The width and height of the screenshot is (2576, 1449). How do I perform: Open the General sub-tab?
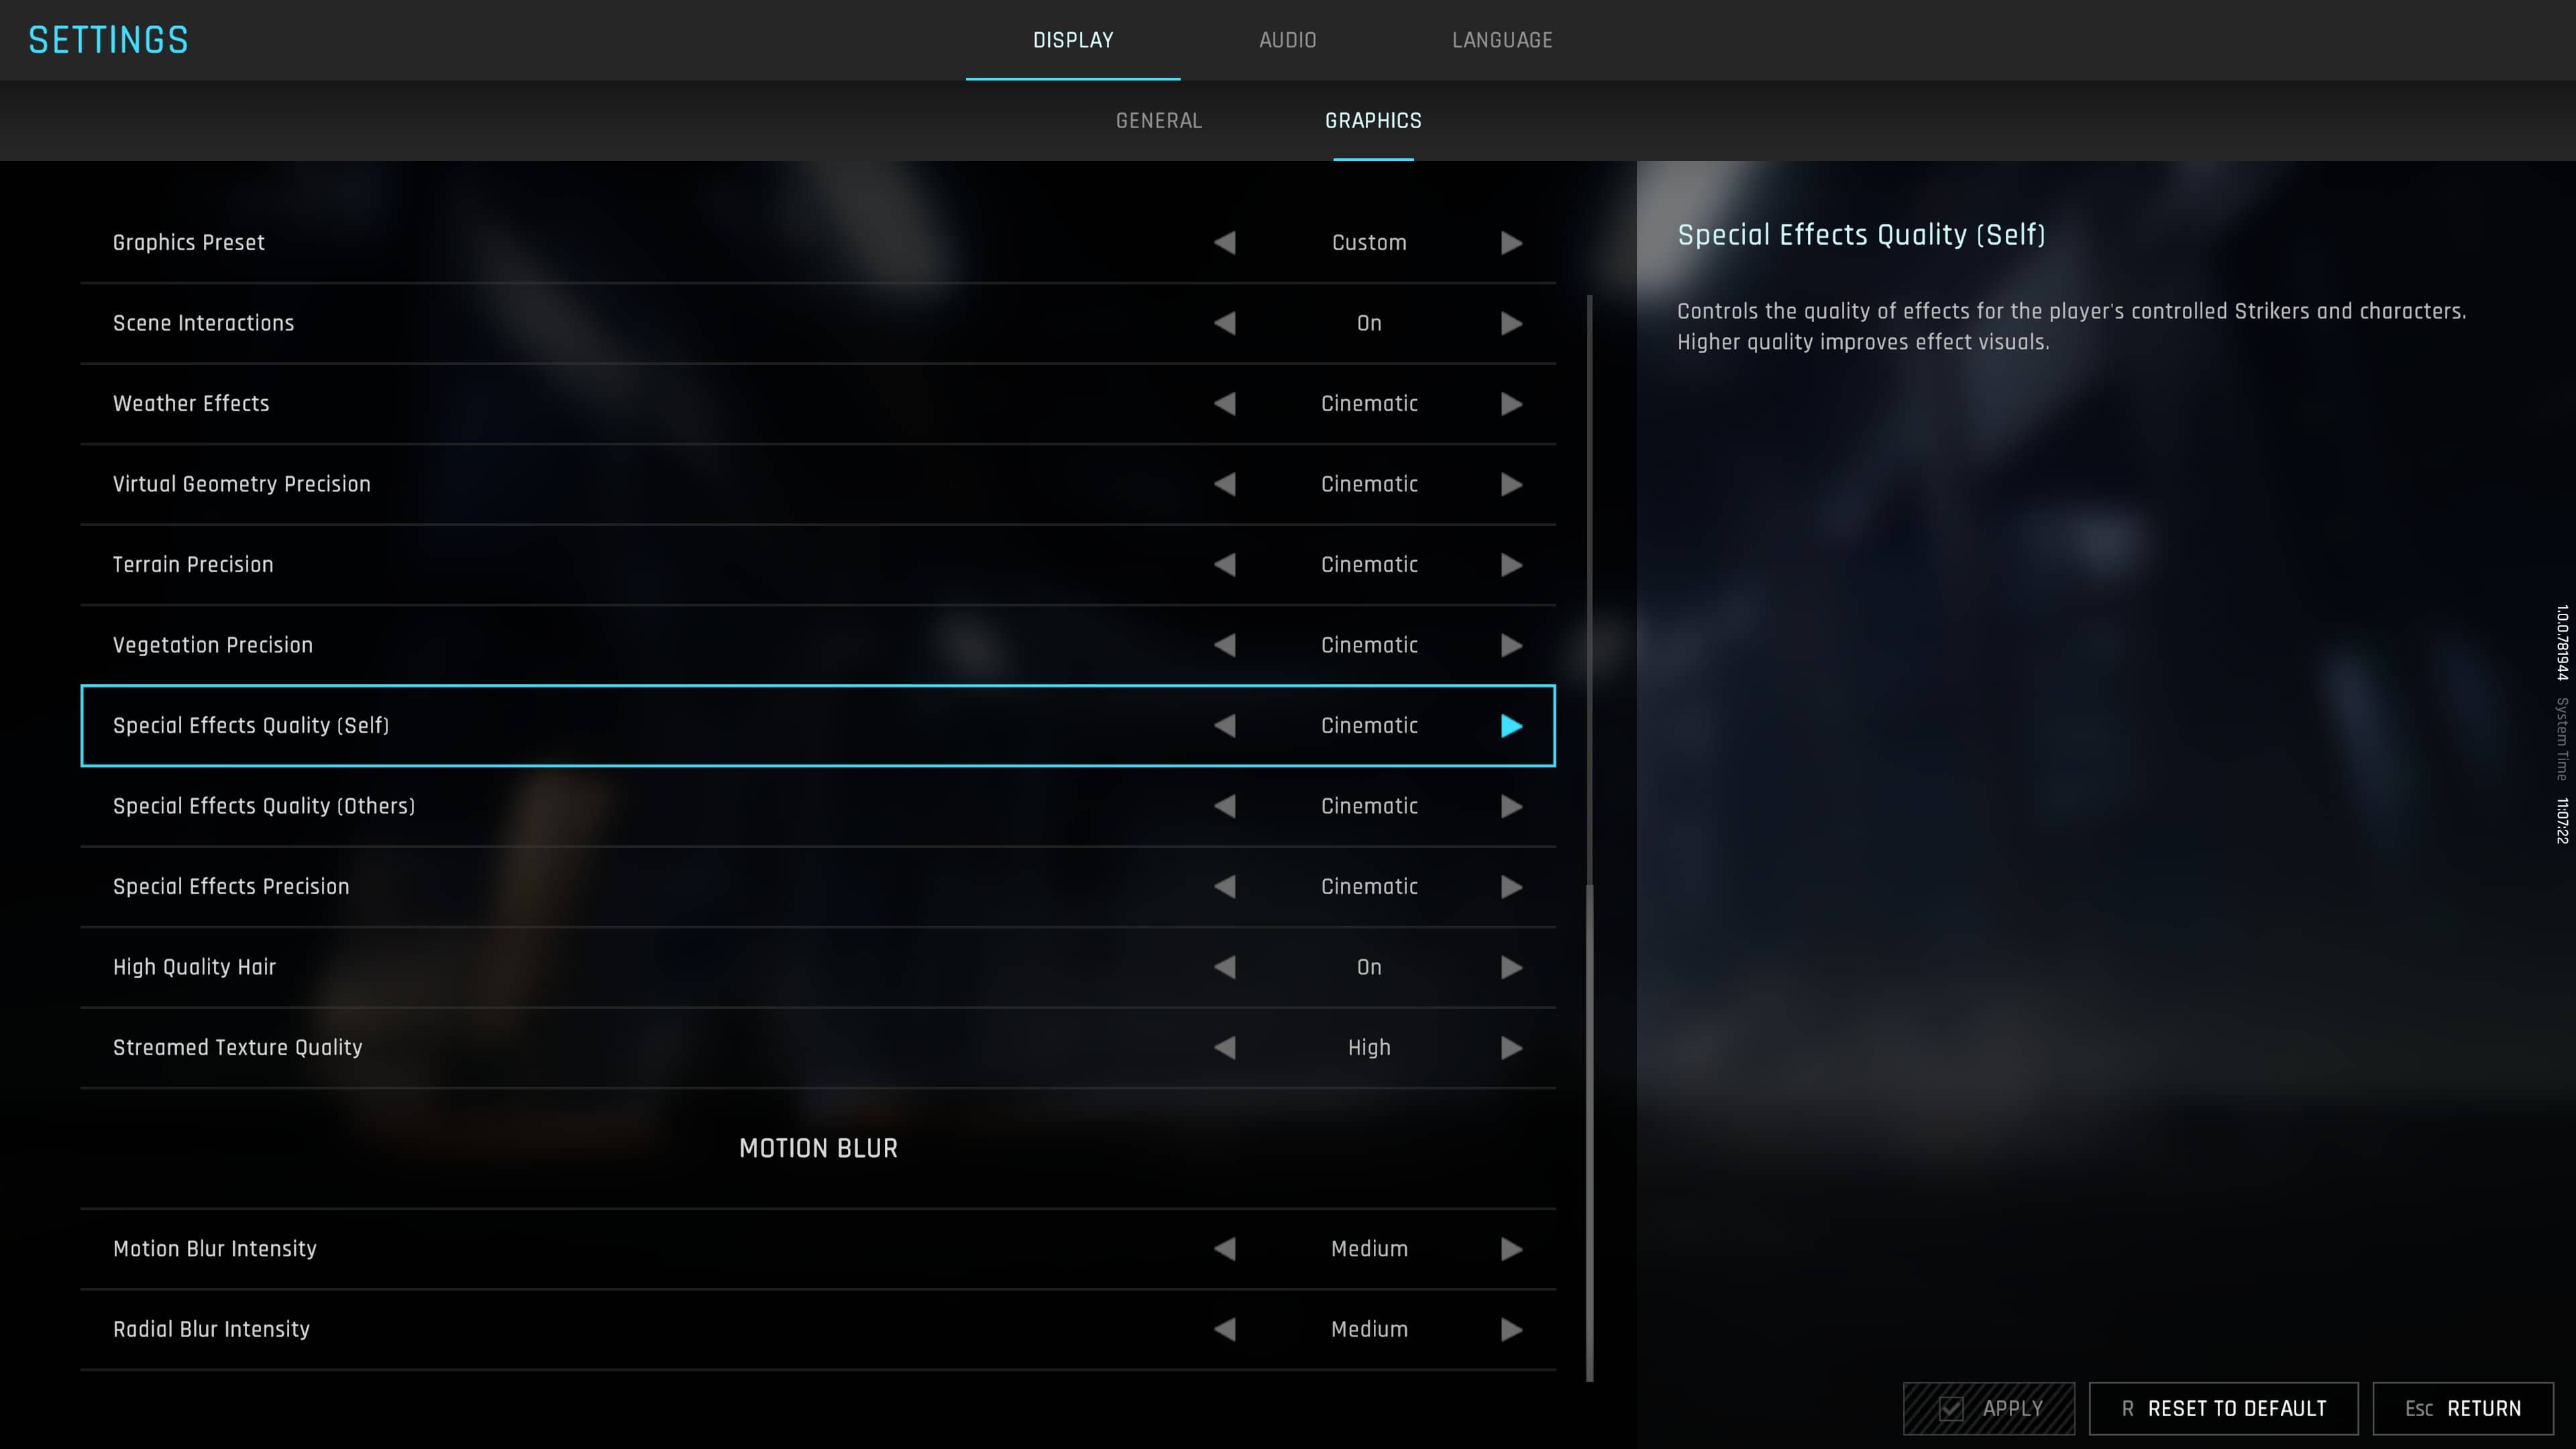[x=1159, y=121]
